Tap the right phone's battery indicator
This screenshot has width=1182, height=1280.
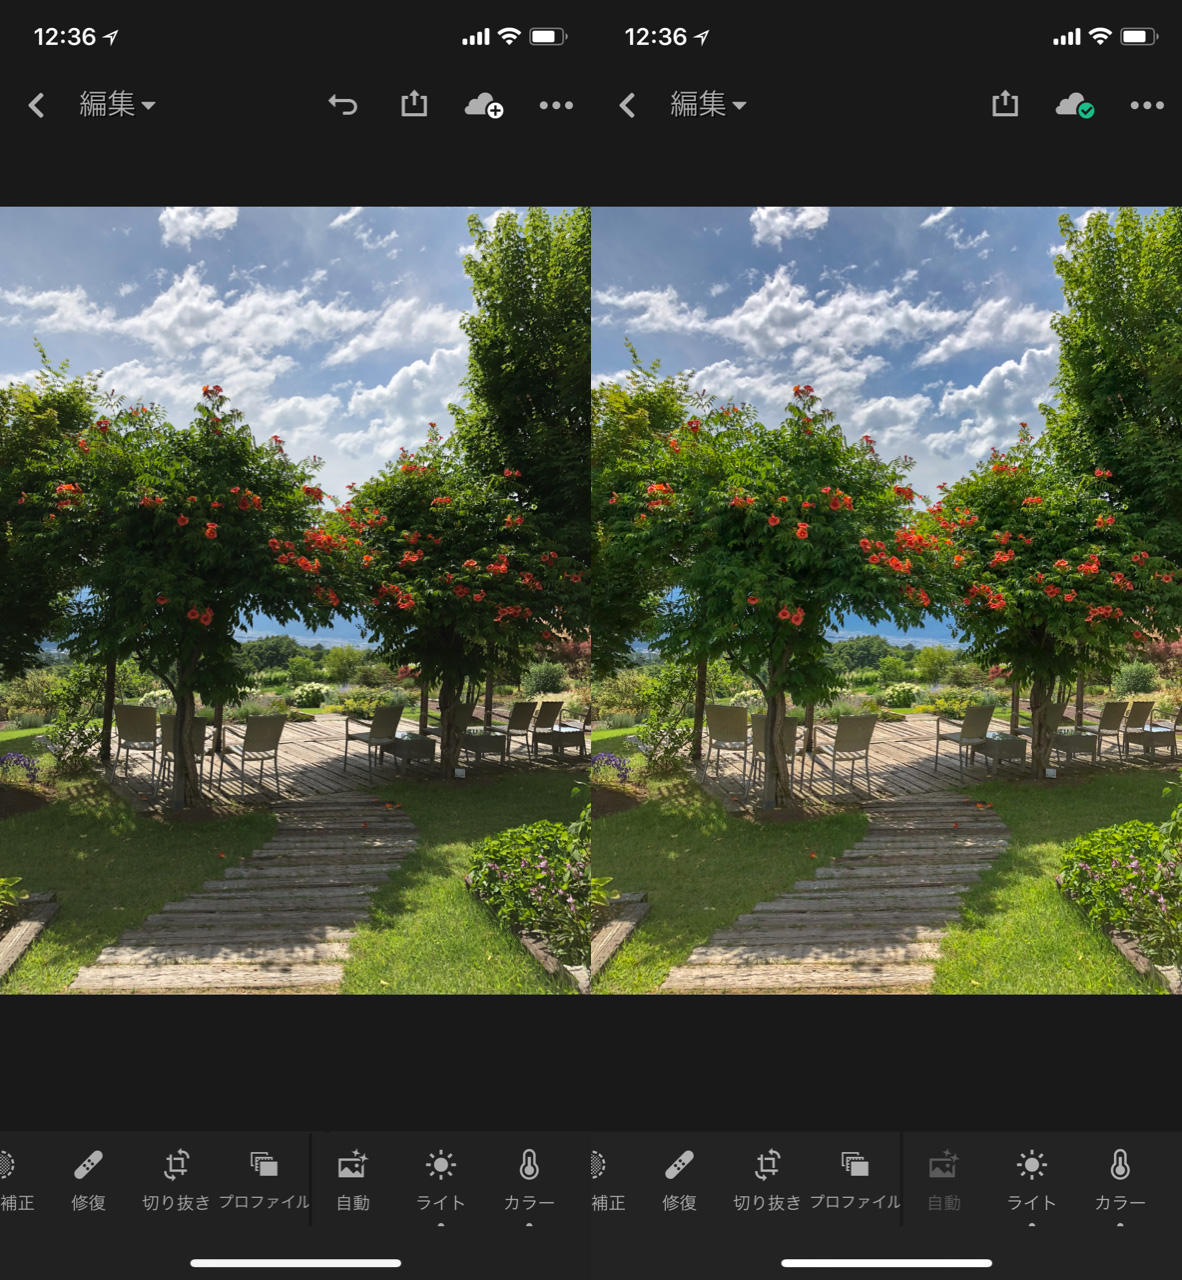point(1139,37)
